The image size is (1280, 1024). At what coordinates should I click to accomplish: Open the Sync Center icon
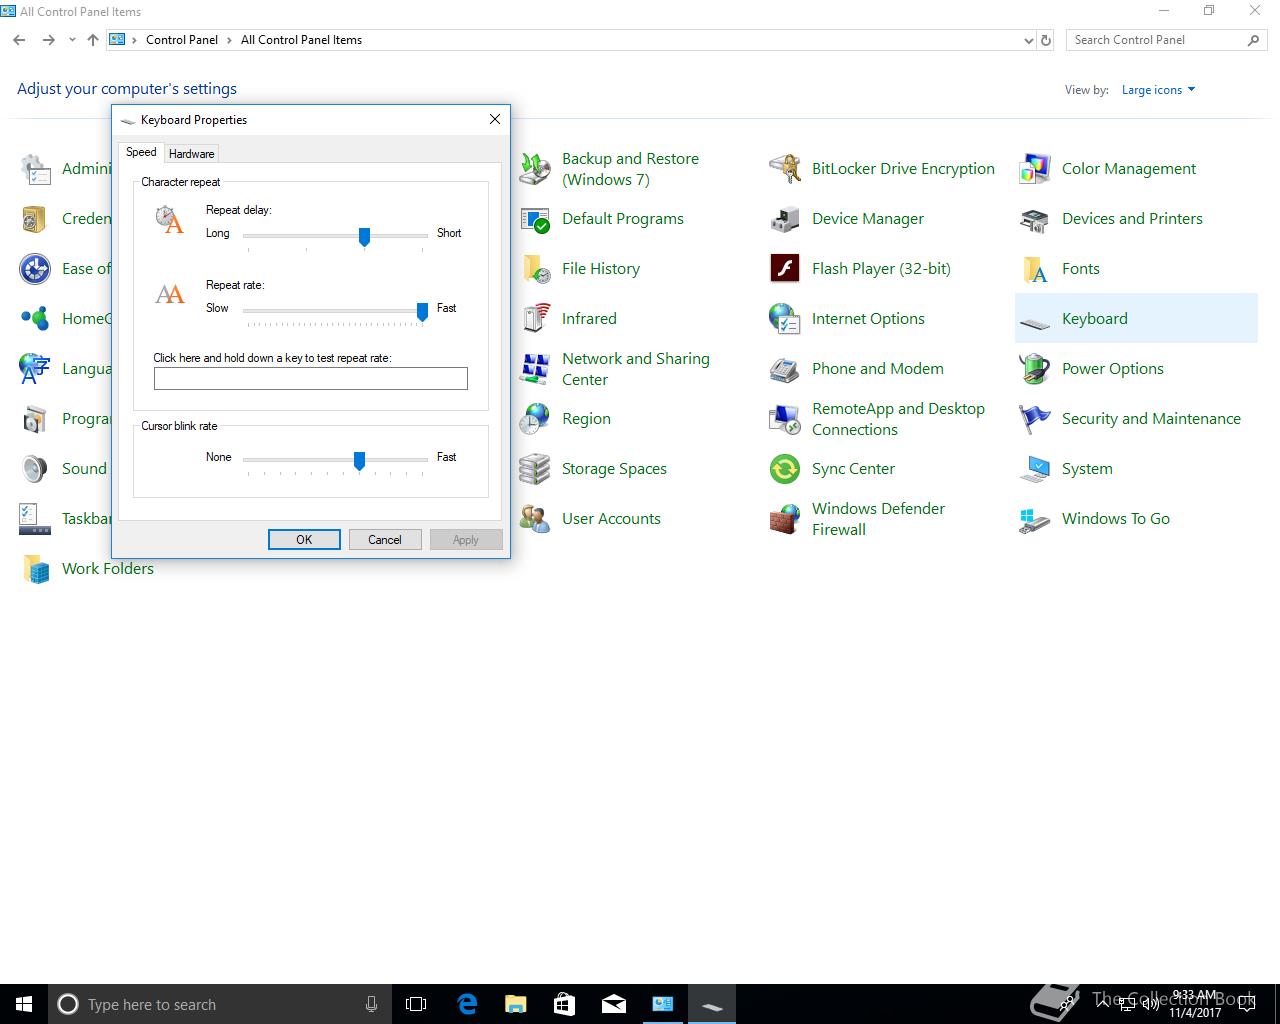[785, 469]
